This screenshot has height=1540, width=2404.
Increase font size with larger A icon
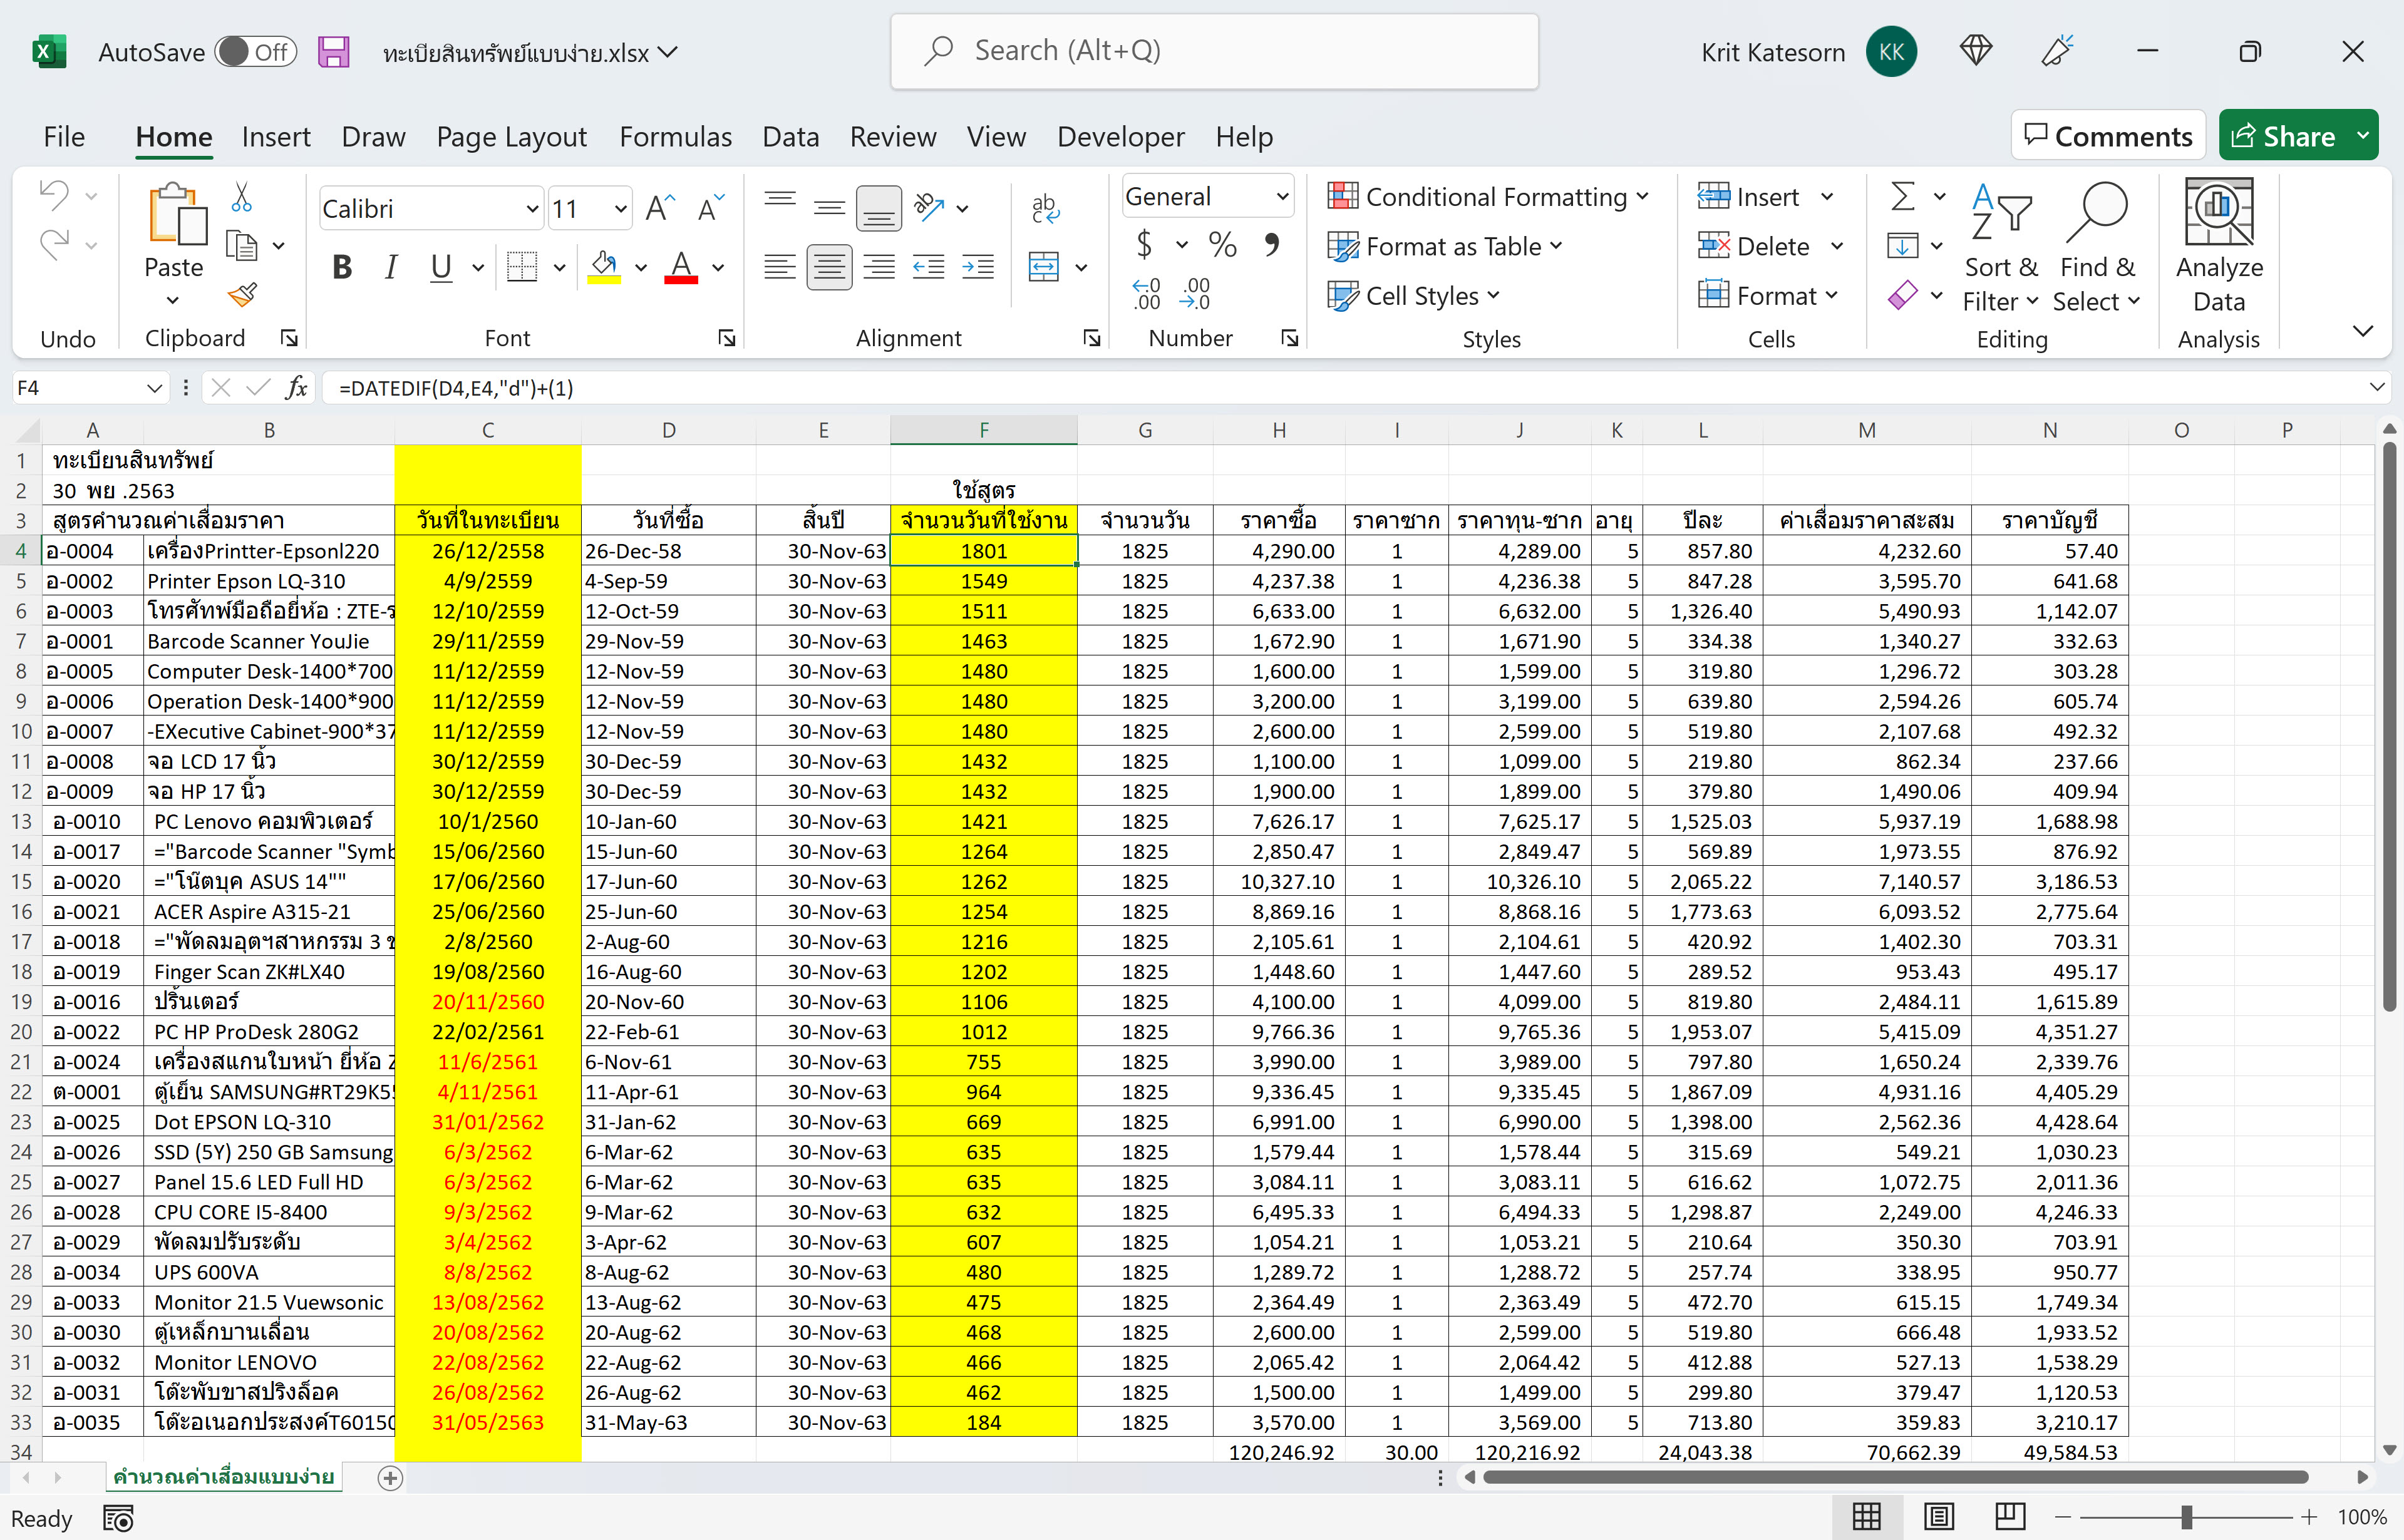coord(660,208)
